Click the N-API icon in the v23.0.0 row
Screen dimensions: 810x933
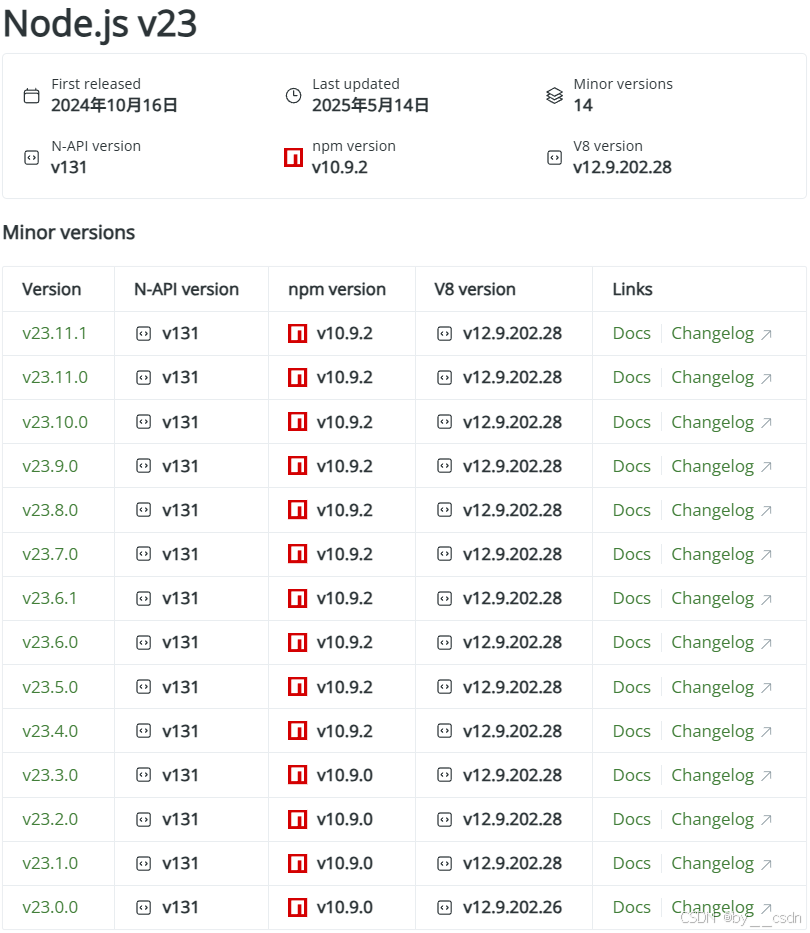click(143, 907)
